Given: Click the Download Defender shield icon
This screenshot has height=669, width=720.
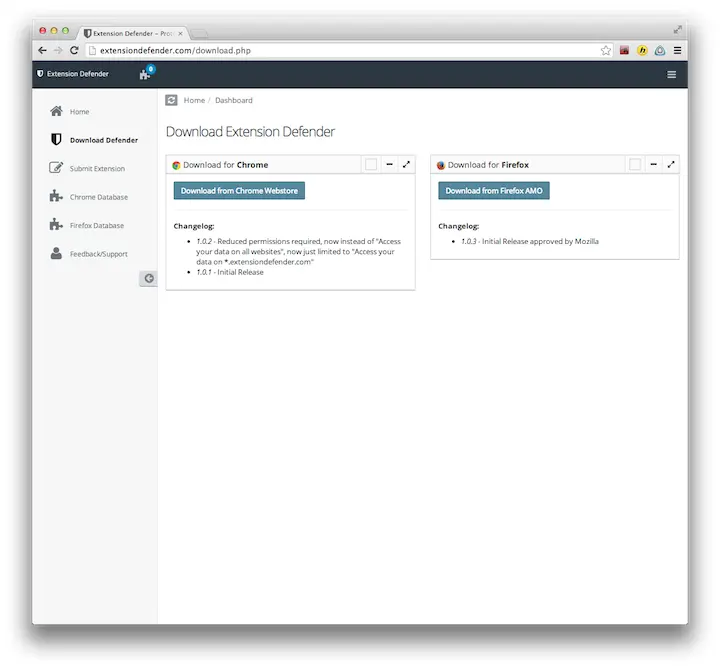Looking at the screenshot, I should point(56,140).
